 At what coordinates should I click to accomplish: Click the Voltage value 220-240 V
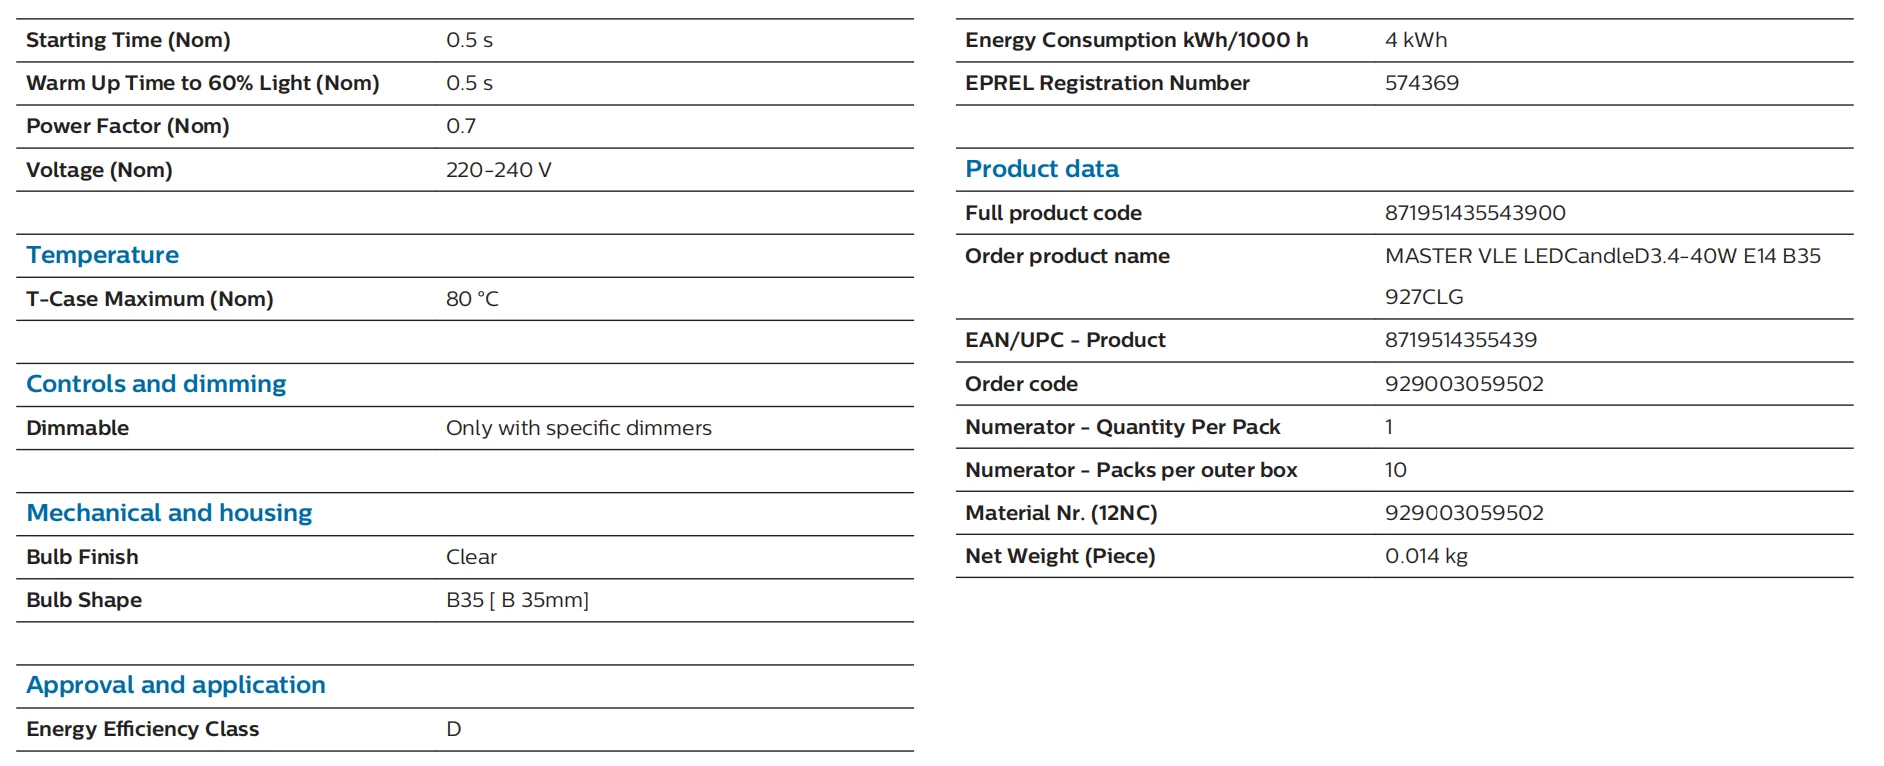(x=498, y=170)
